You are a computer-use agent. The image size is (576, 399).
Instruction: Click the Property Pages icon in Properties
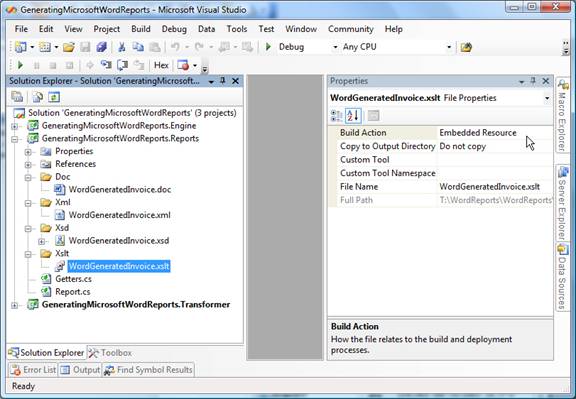coord(373,116)
